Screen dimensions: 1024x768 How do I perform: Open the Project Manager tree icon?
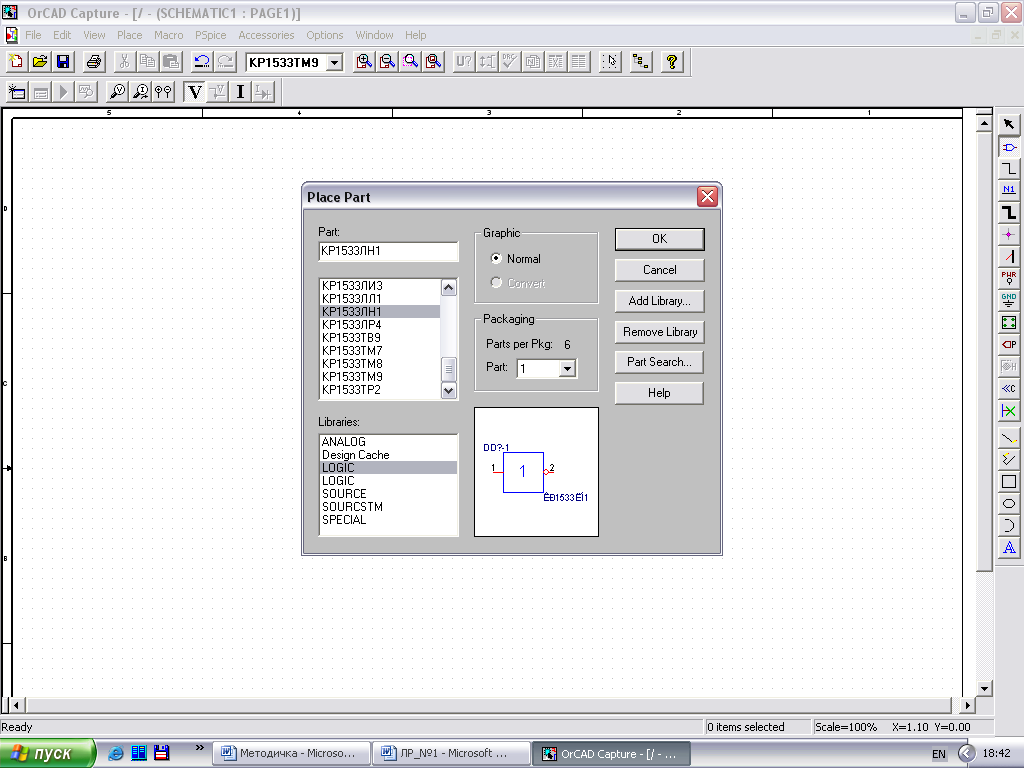(641, 62)
